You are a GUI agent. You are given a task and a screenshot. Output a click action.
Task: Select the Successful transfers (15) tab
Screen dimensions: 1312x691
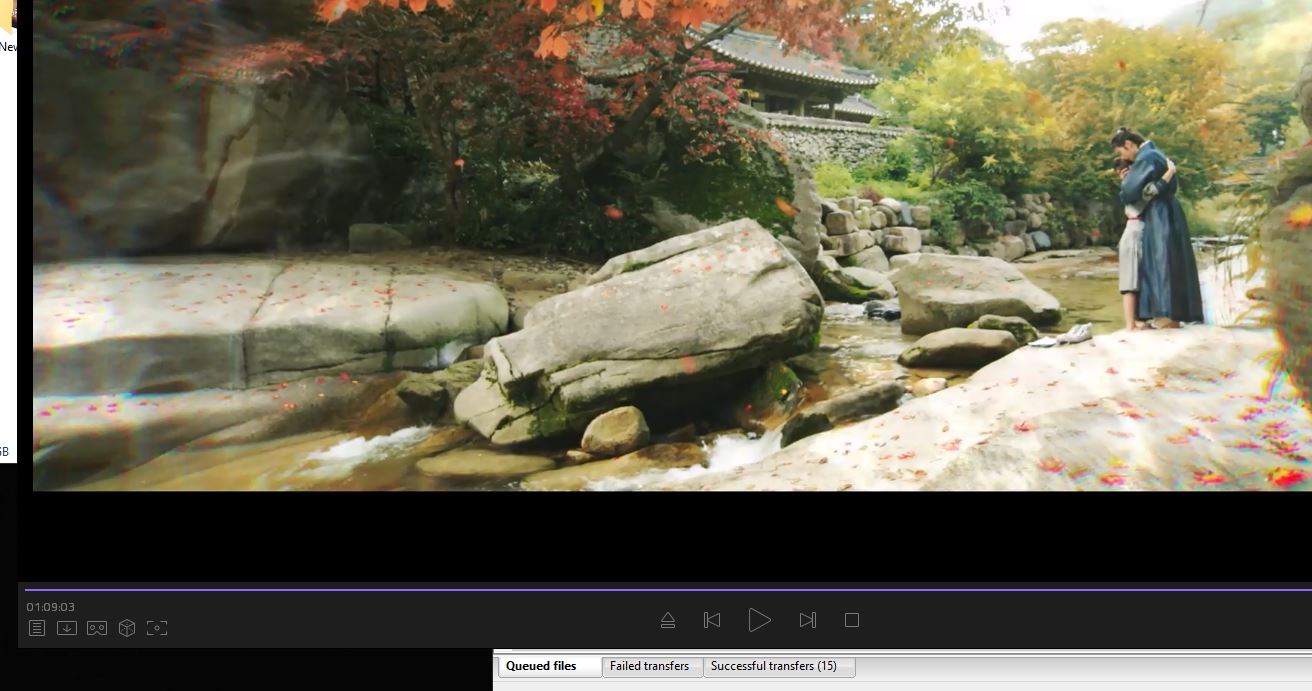pyautogui.click(x=774, y=666)
